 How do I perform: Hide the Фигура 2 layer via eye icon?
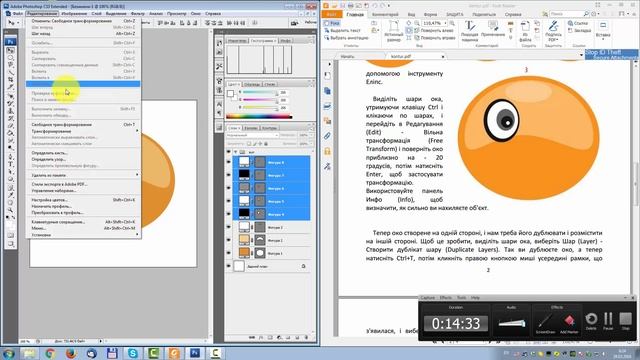point(229,240)
